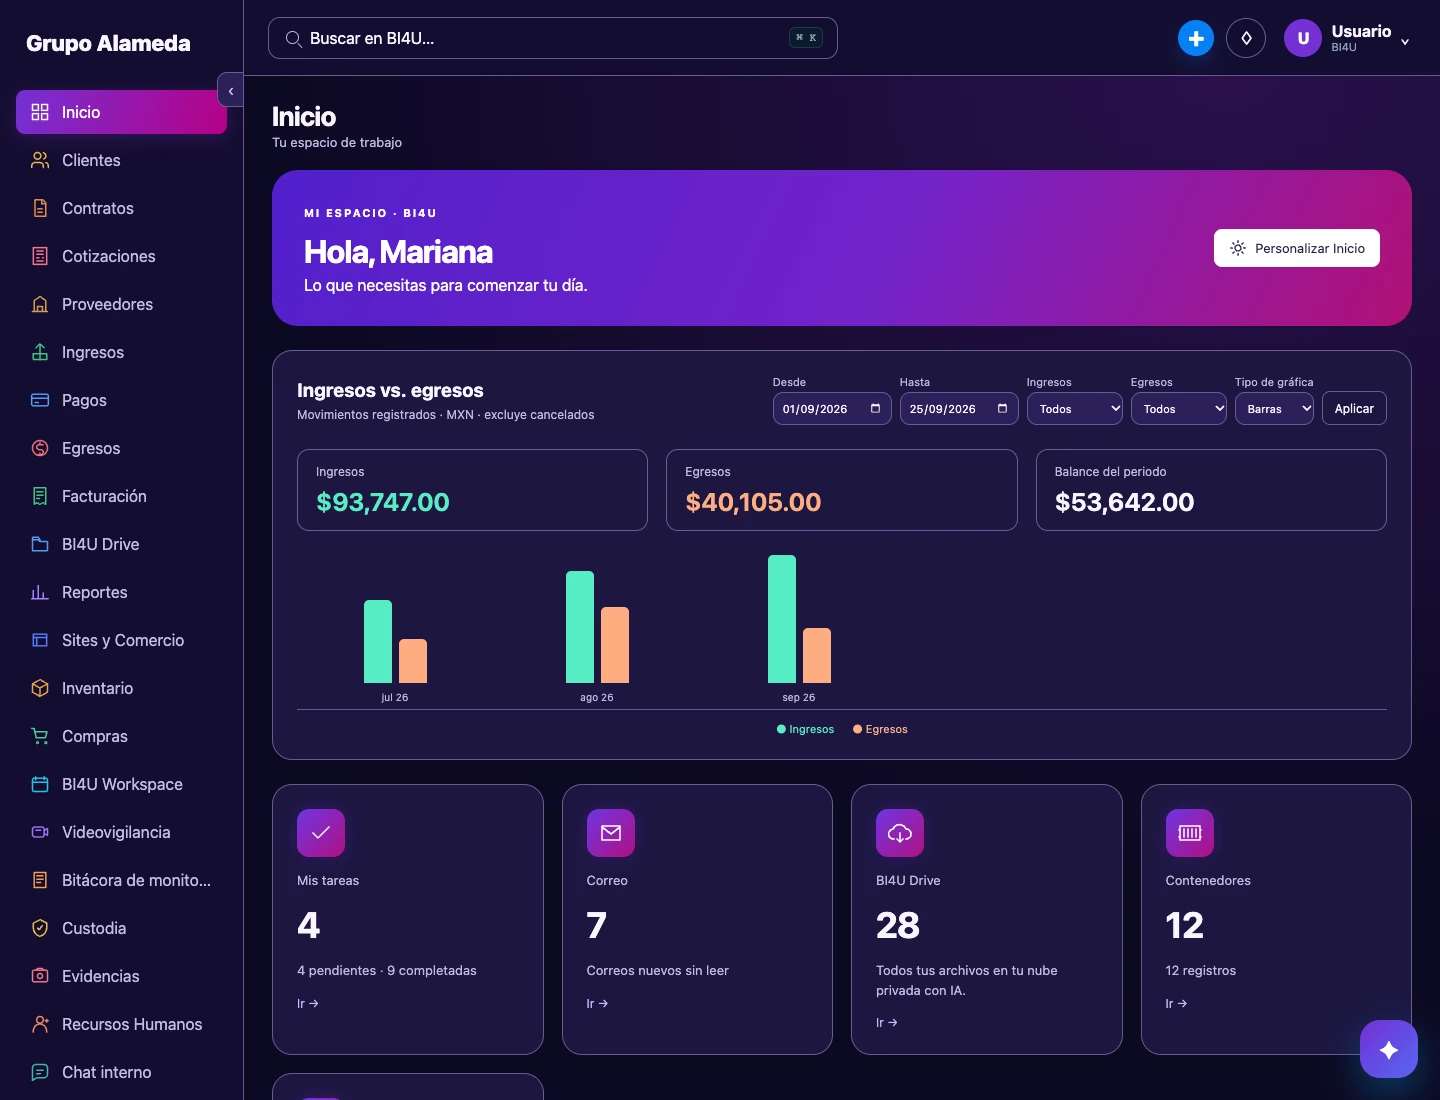This screenshot has width=1440, height=1100.
Task: Click the Reportes chart icon in sidebar
Action: click(40, 592)
